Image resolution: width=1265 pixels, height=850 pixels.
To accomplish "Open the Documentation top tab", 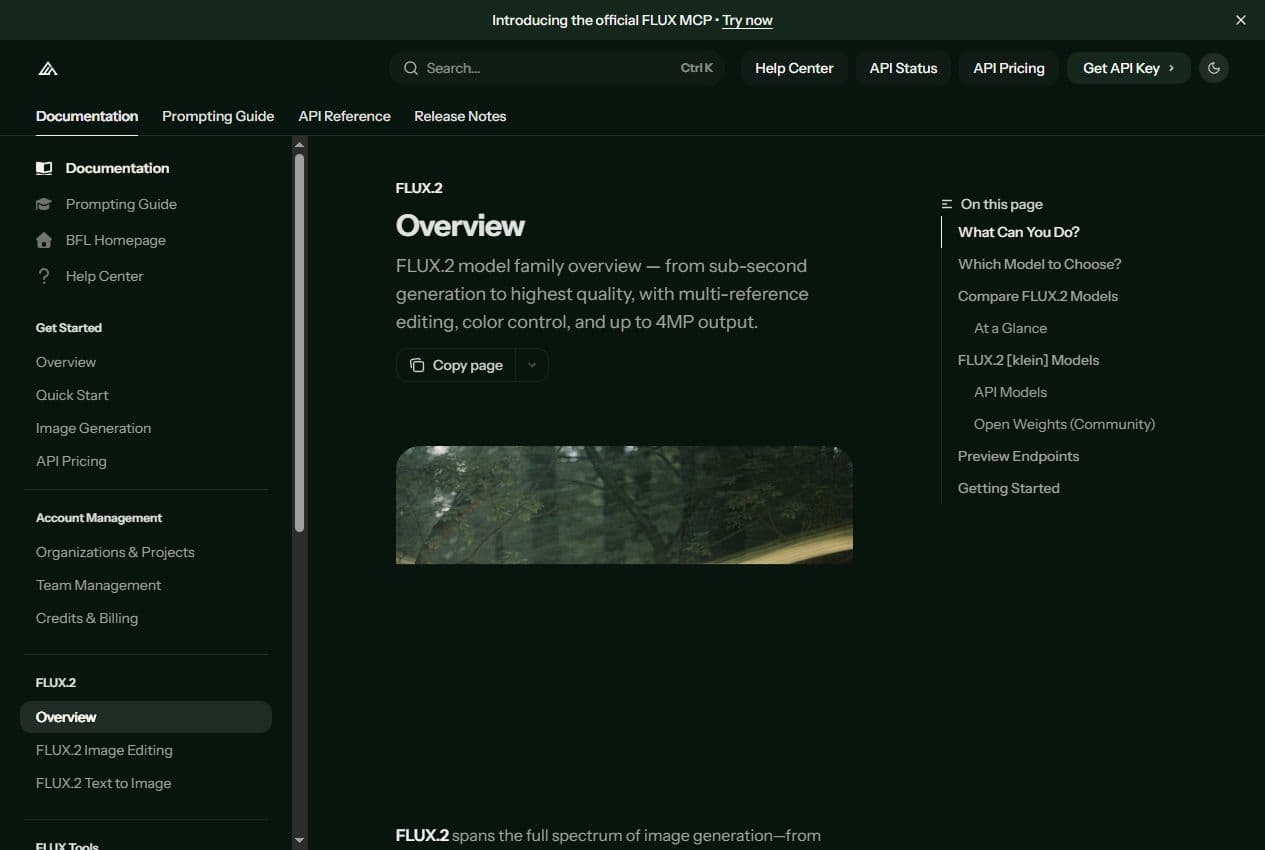I will coord(87,116).
